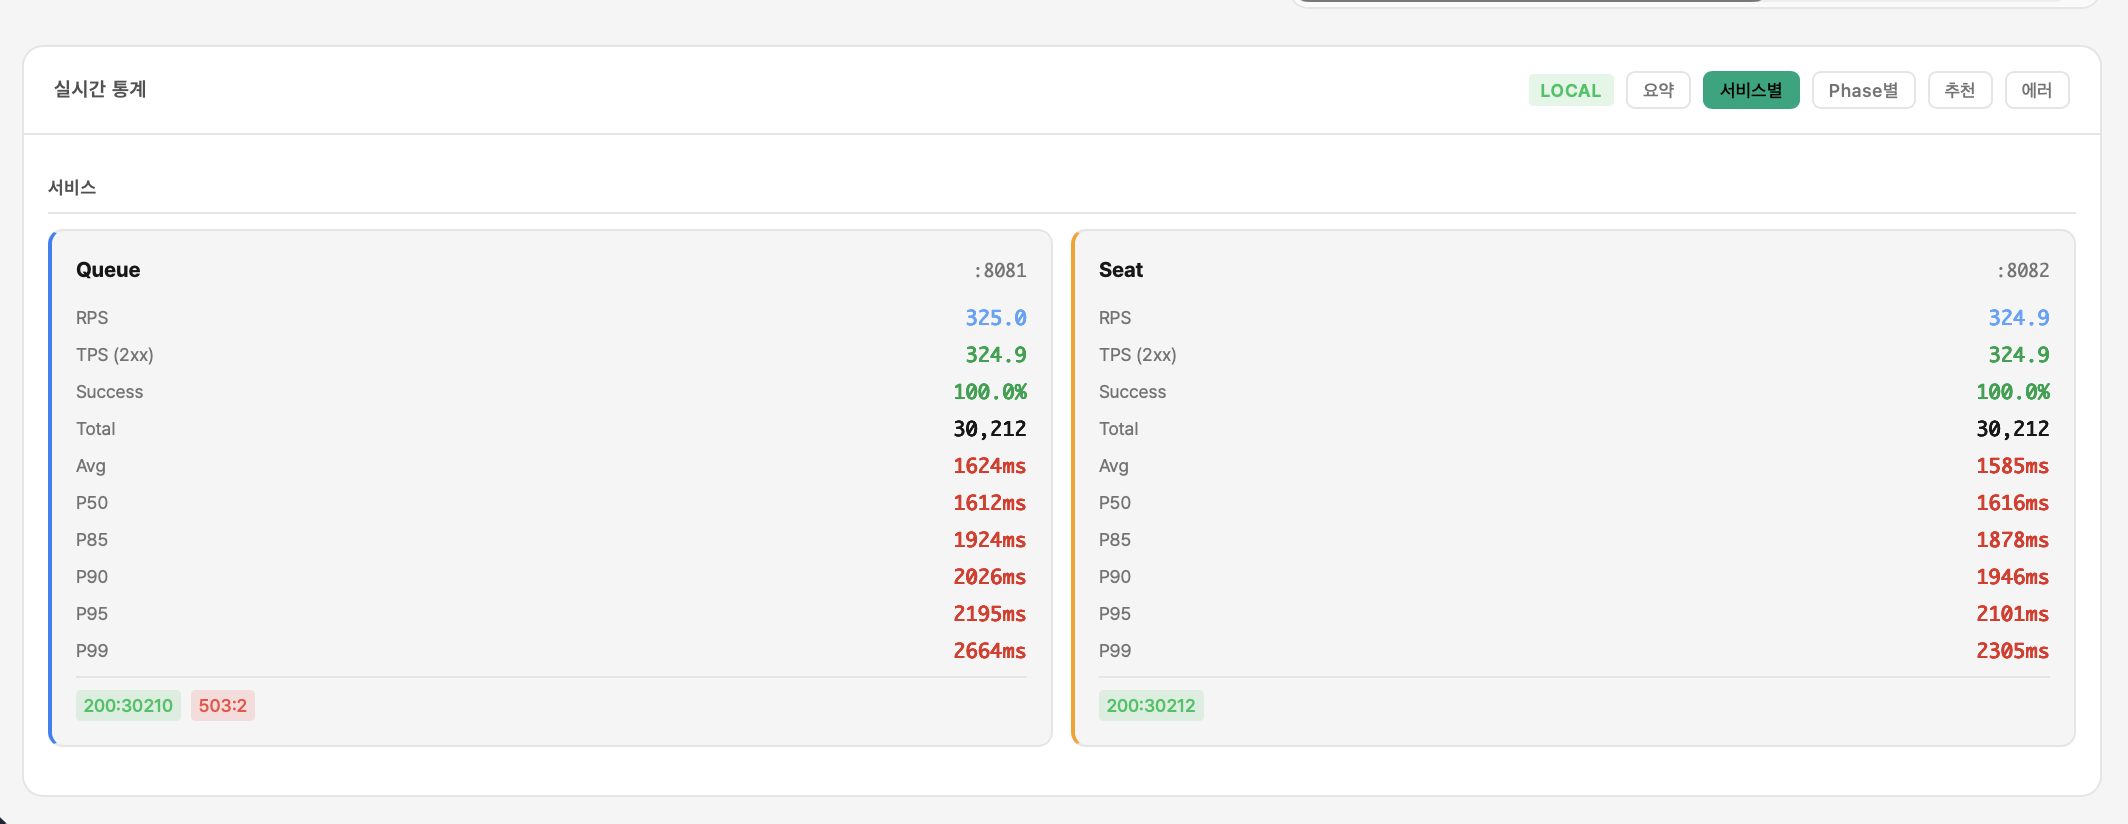Click the Seat Avg value 1585ms
Image resolution: width=2128 pixels, height=824 pixels.
click(2012, 466)
